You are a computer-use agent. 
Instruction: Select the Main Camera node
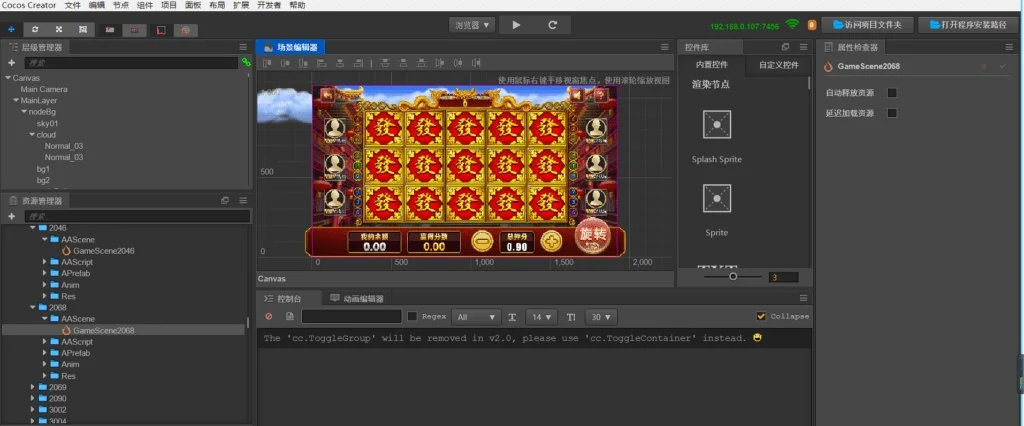point(44,89)
